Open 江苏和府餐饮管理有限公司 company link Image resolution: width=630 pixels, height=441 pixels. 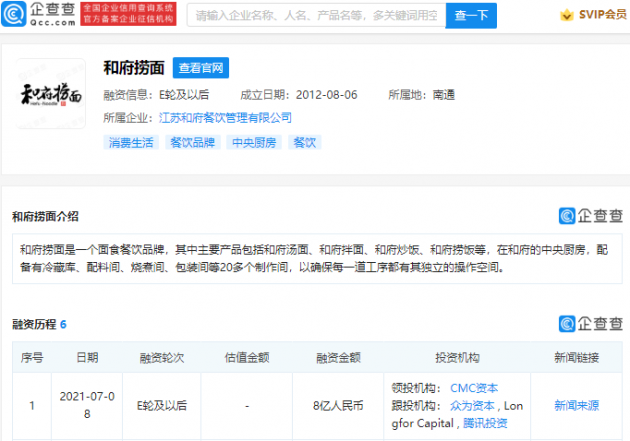tap(225, 118)
